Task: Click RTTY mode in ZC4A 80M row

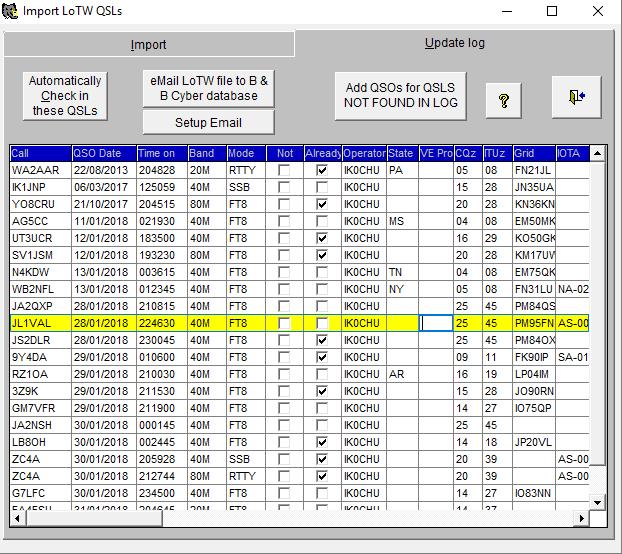Action: click(242, 476)
